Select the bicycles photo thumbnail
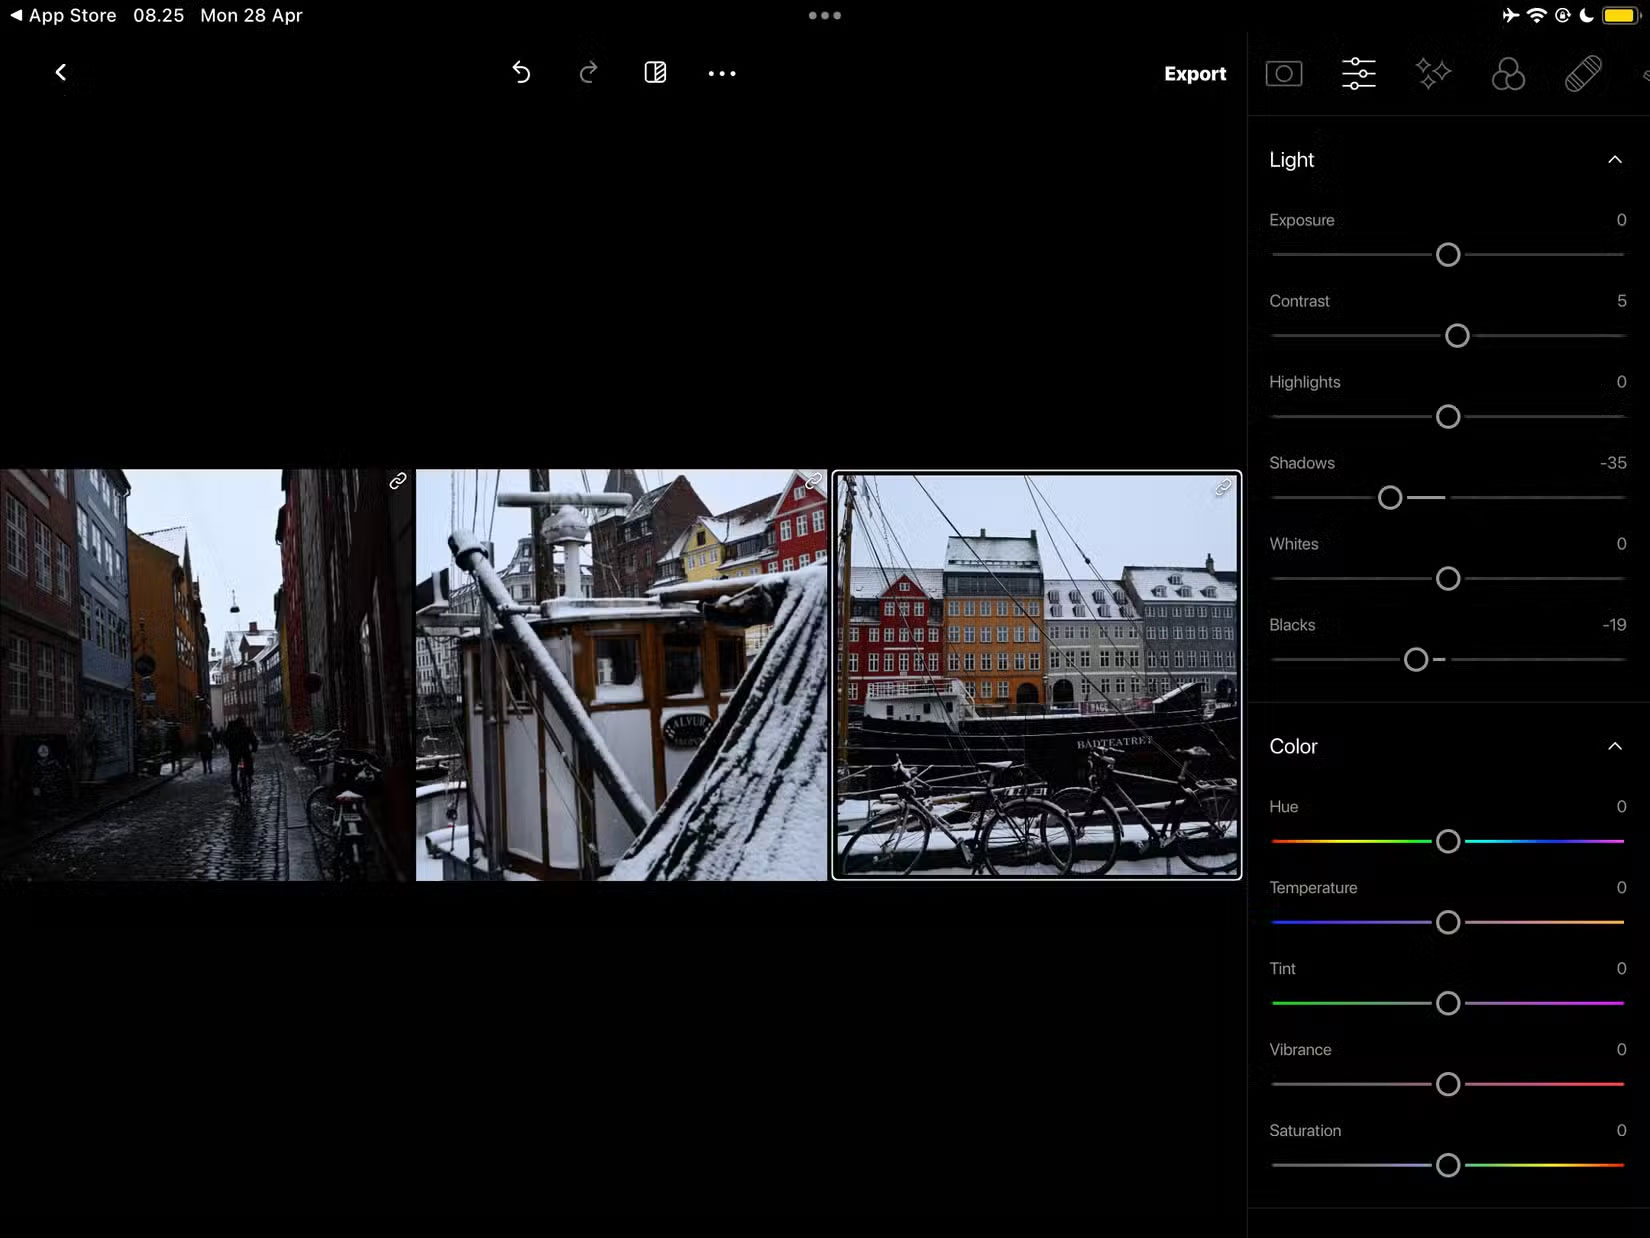The width and height of the screenshot is (1650, 1238). point(1036,675)
